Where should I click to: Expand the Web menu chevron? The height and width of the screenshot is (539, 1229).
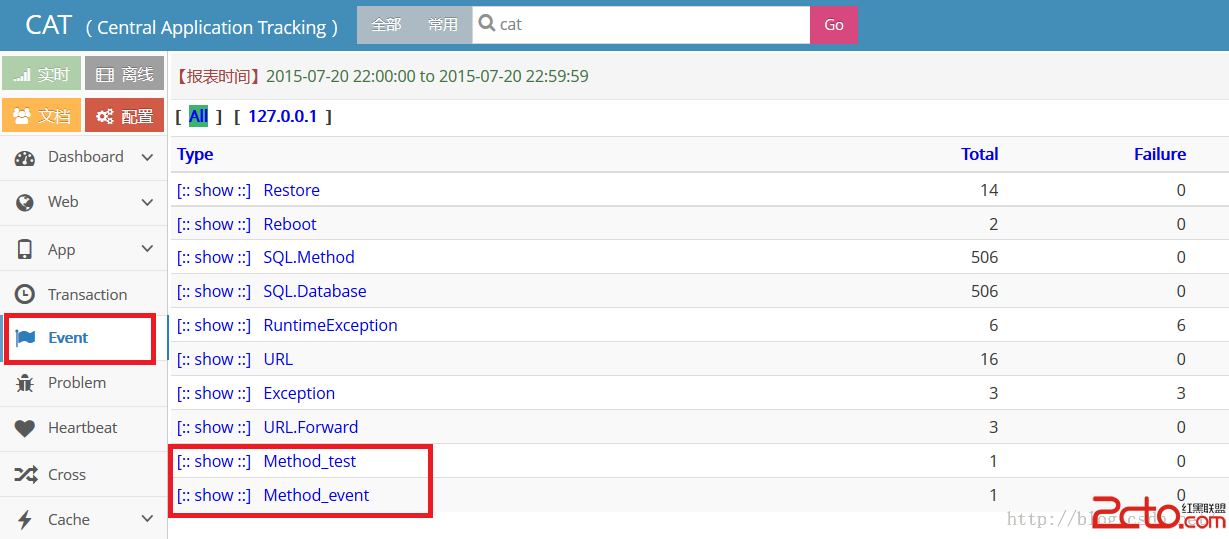148,202
